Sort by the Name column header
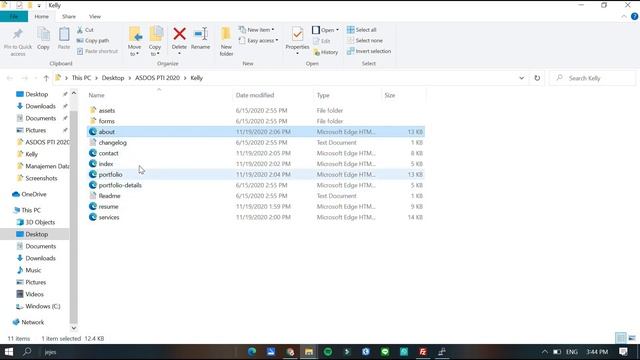Screen dimensions: 640x360 tap(96, 95)
